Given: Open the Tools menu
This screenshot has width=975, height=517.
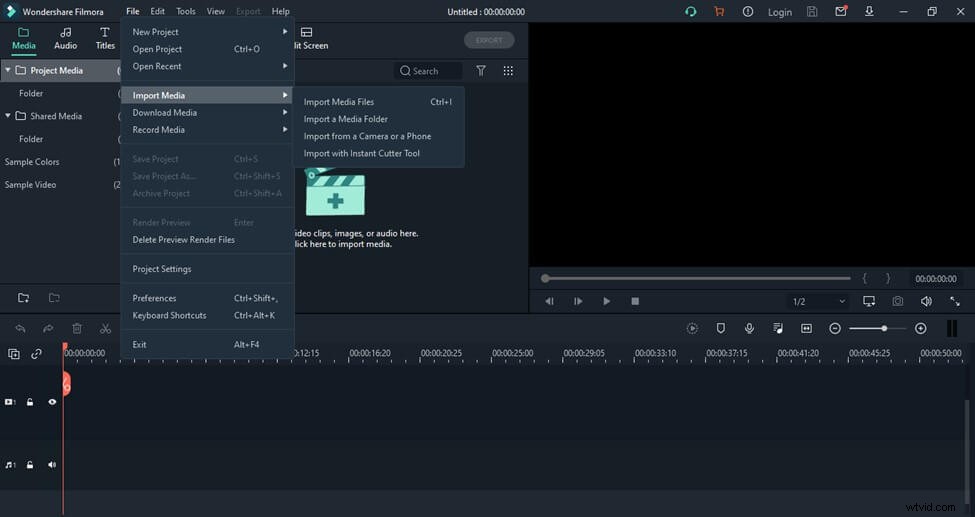Looking at the screenshot, I should point(185,11).
